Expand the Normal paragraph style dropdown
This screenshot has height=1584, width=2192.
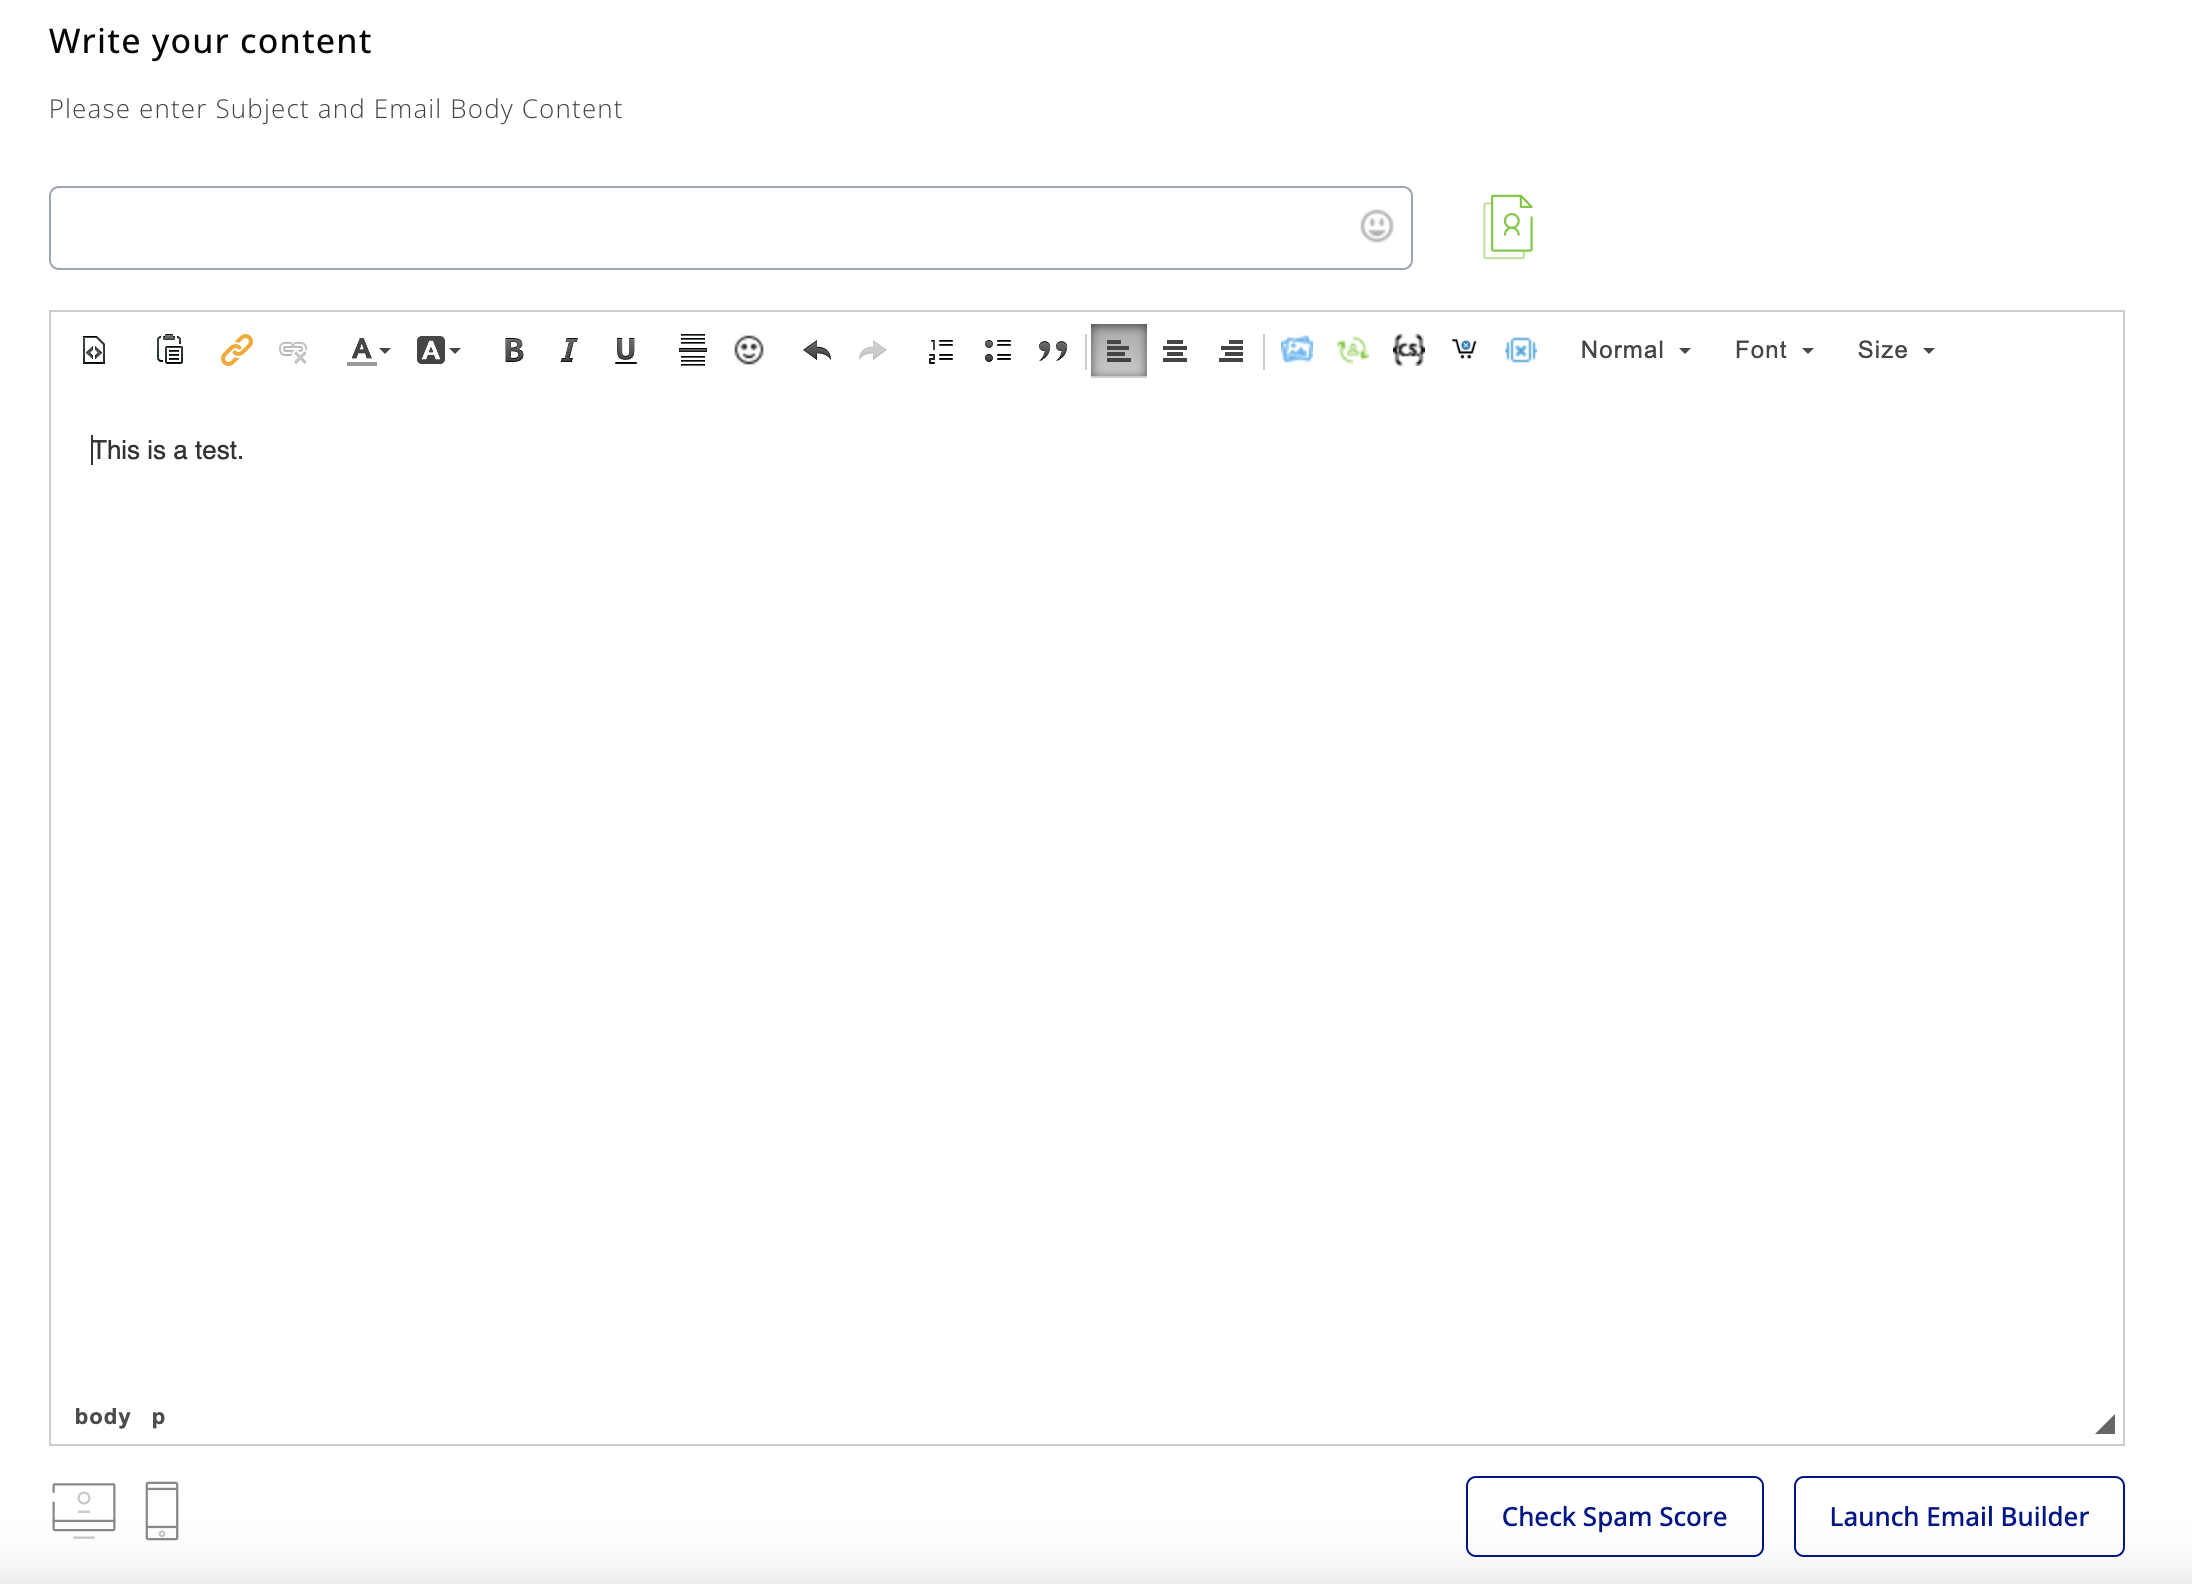(1634, 350)
